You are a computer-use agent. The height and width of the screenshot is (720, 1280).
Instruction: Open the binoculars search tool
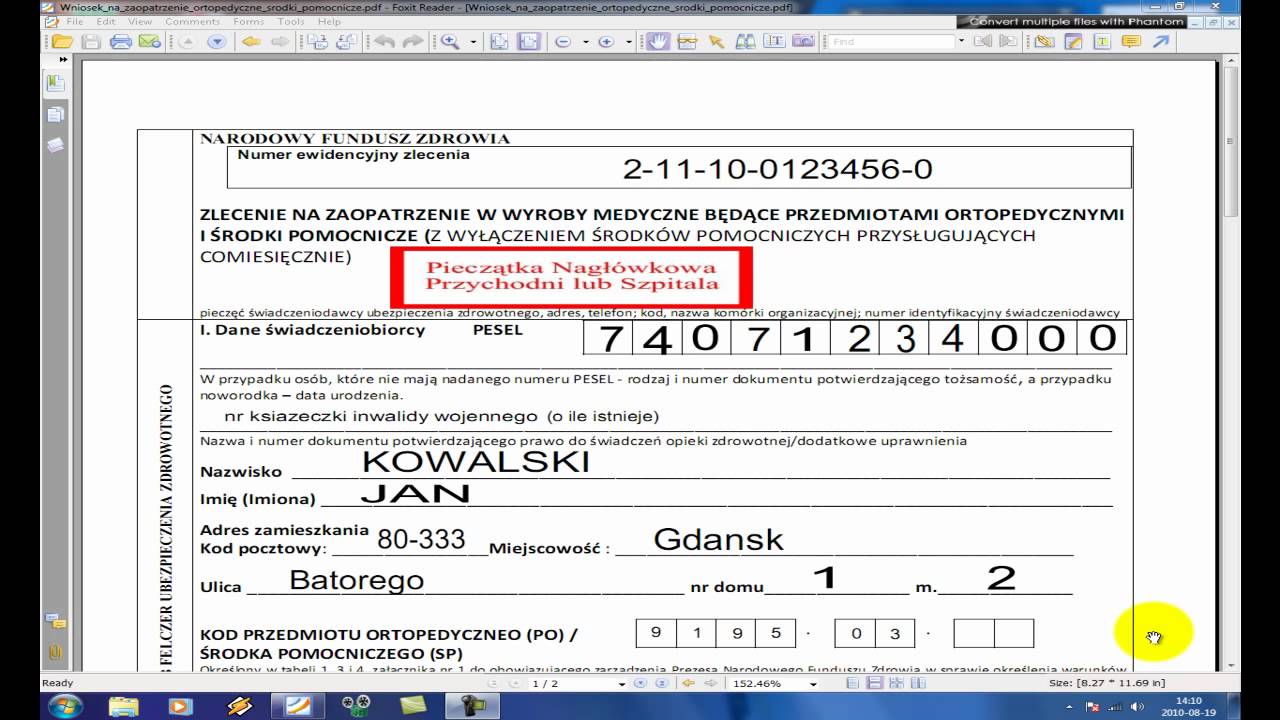pyautogui.click(x=745, y=41)
